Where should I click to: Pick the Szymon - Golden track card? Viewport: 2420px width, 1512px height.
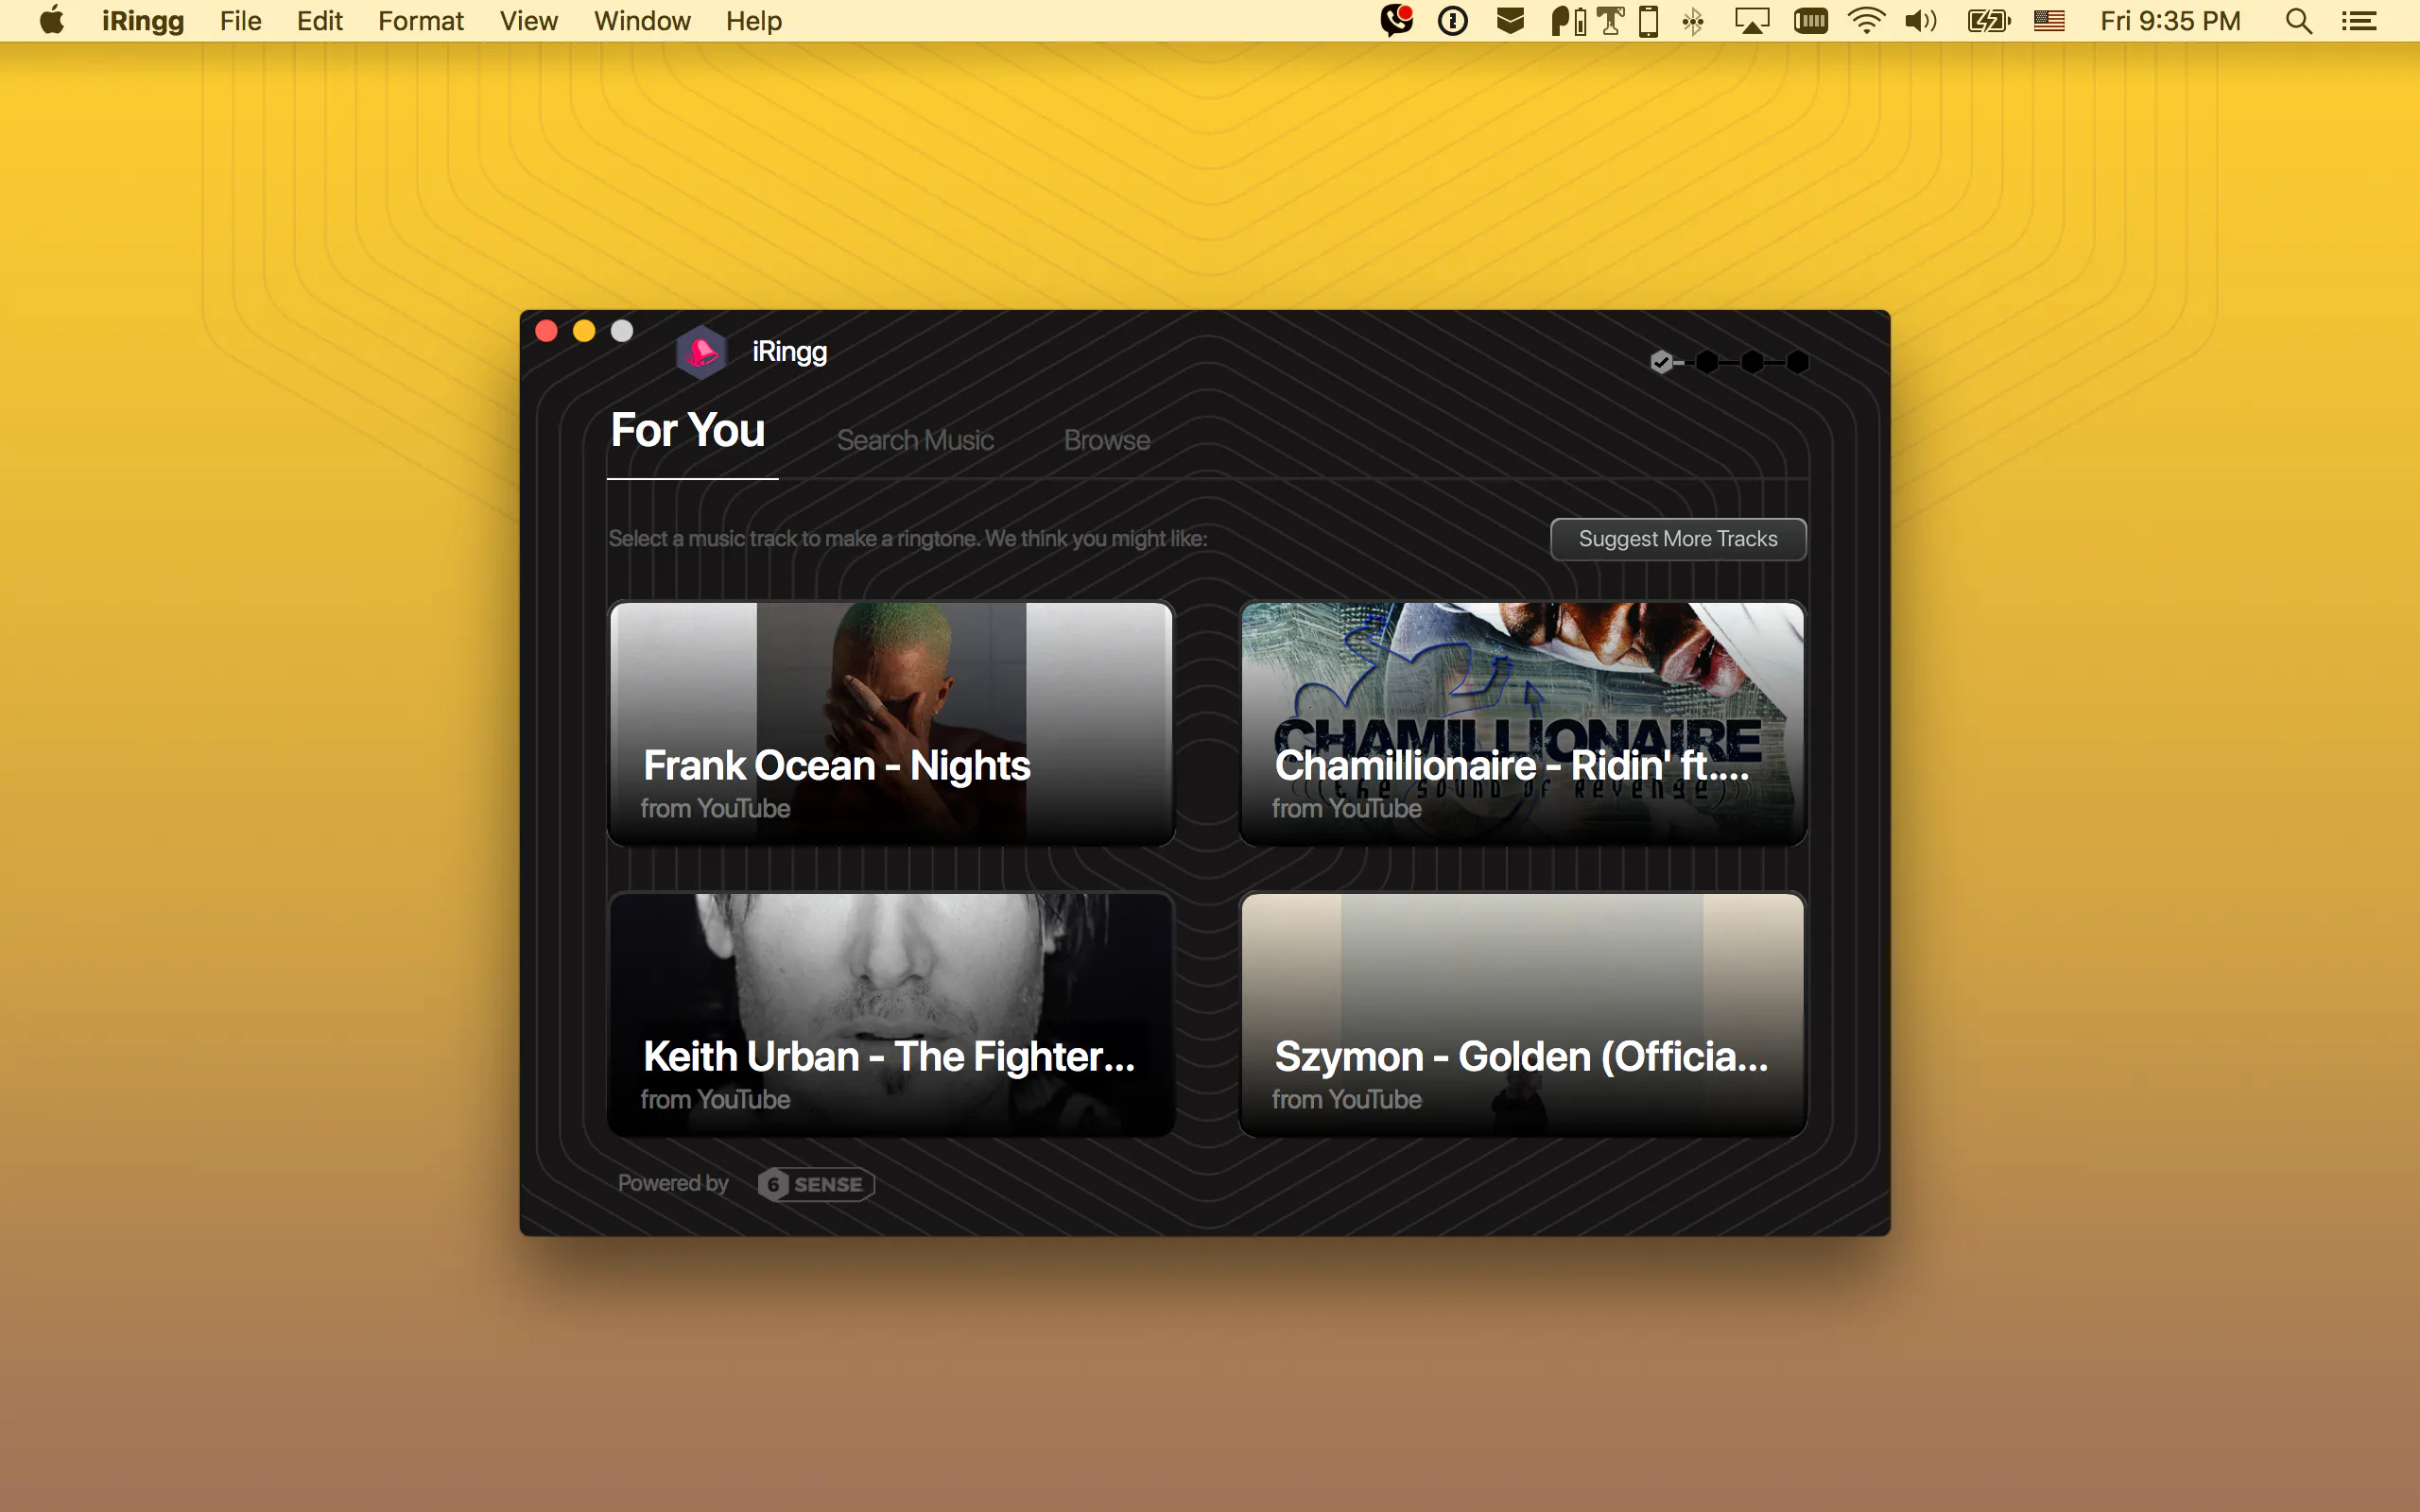click(x=1522, y=1014)
